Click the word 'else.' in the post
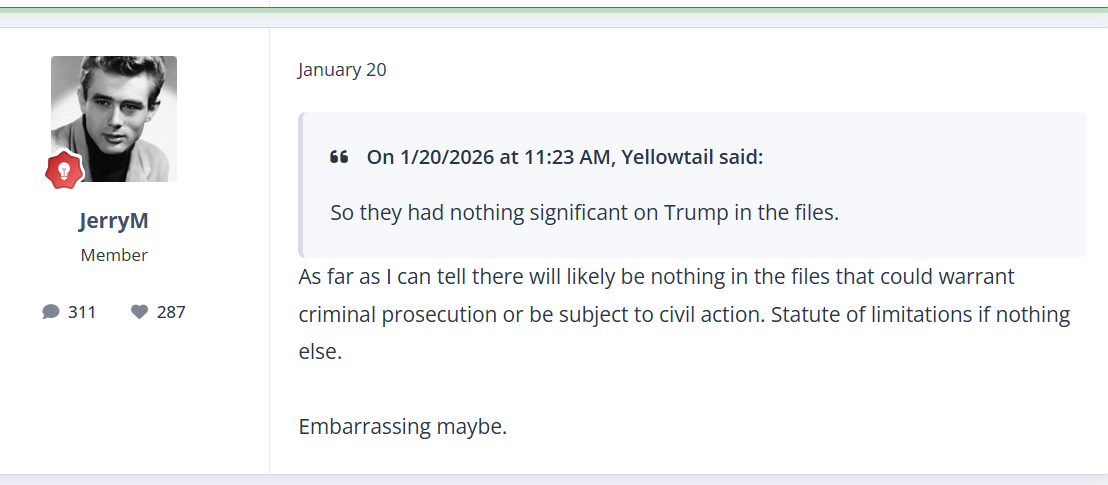Screen dimensions: 1108x485 coord(320,353)
